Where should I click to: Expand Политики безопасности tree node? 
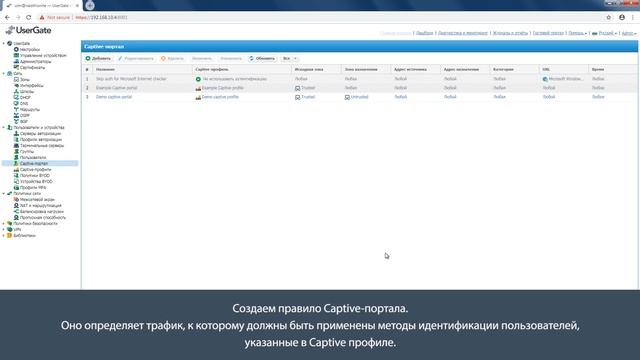(4, 224)
